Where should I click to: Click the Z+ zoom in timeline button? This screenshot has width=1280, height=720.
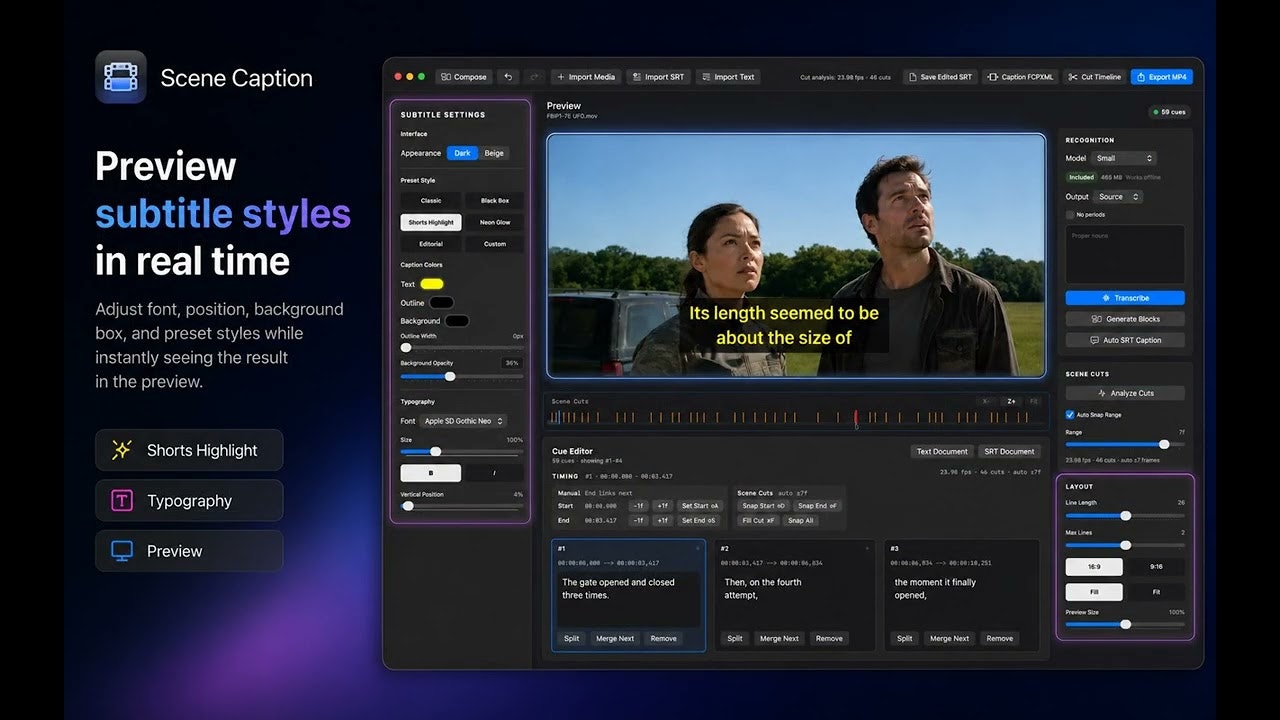pos(1011,401)
